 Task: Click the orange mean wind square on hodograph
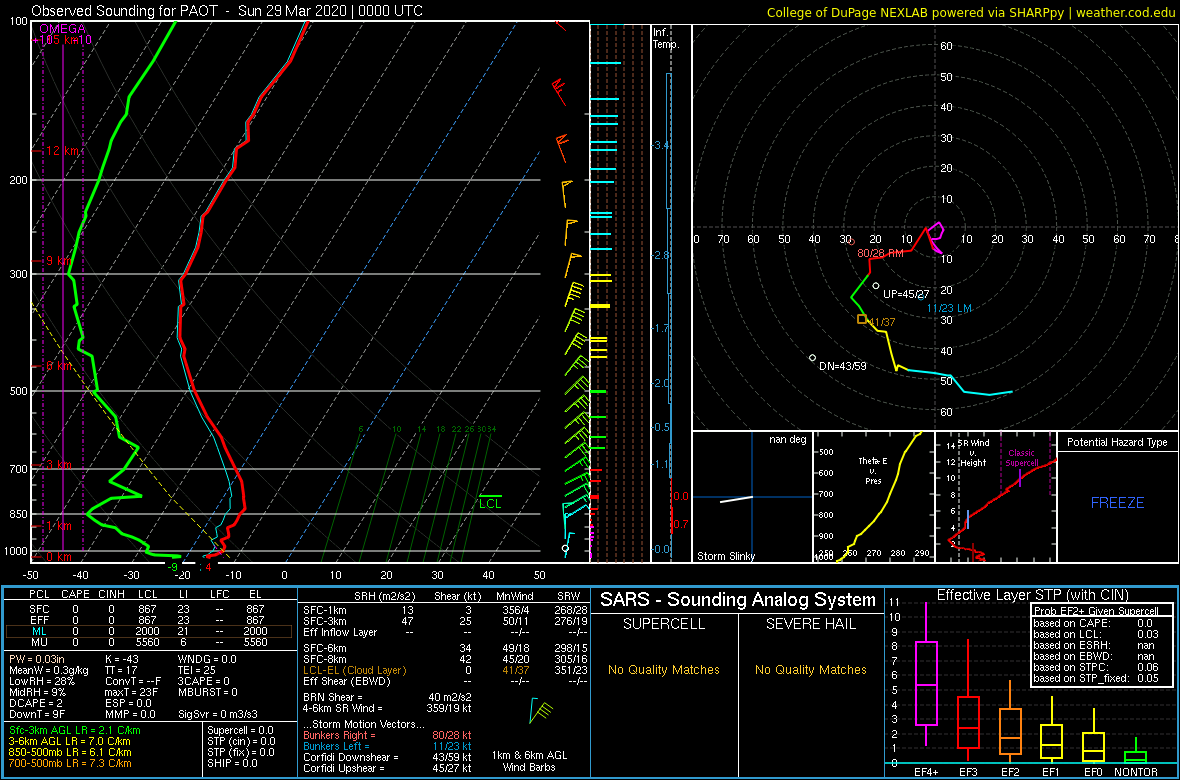pyautogui.click(x=862, y=319)
